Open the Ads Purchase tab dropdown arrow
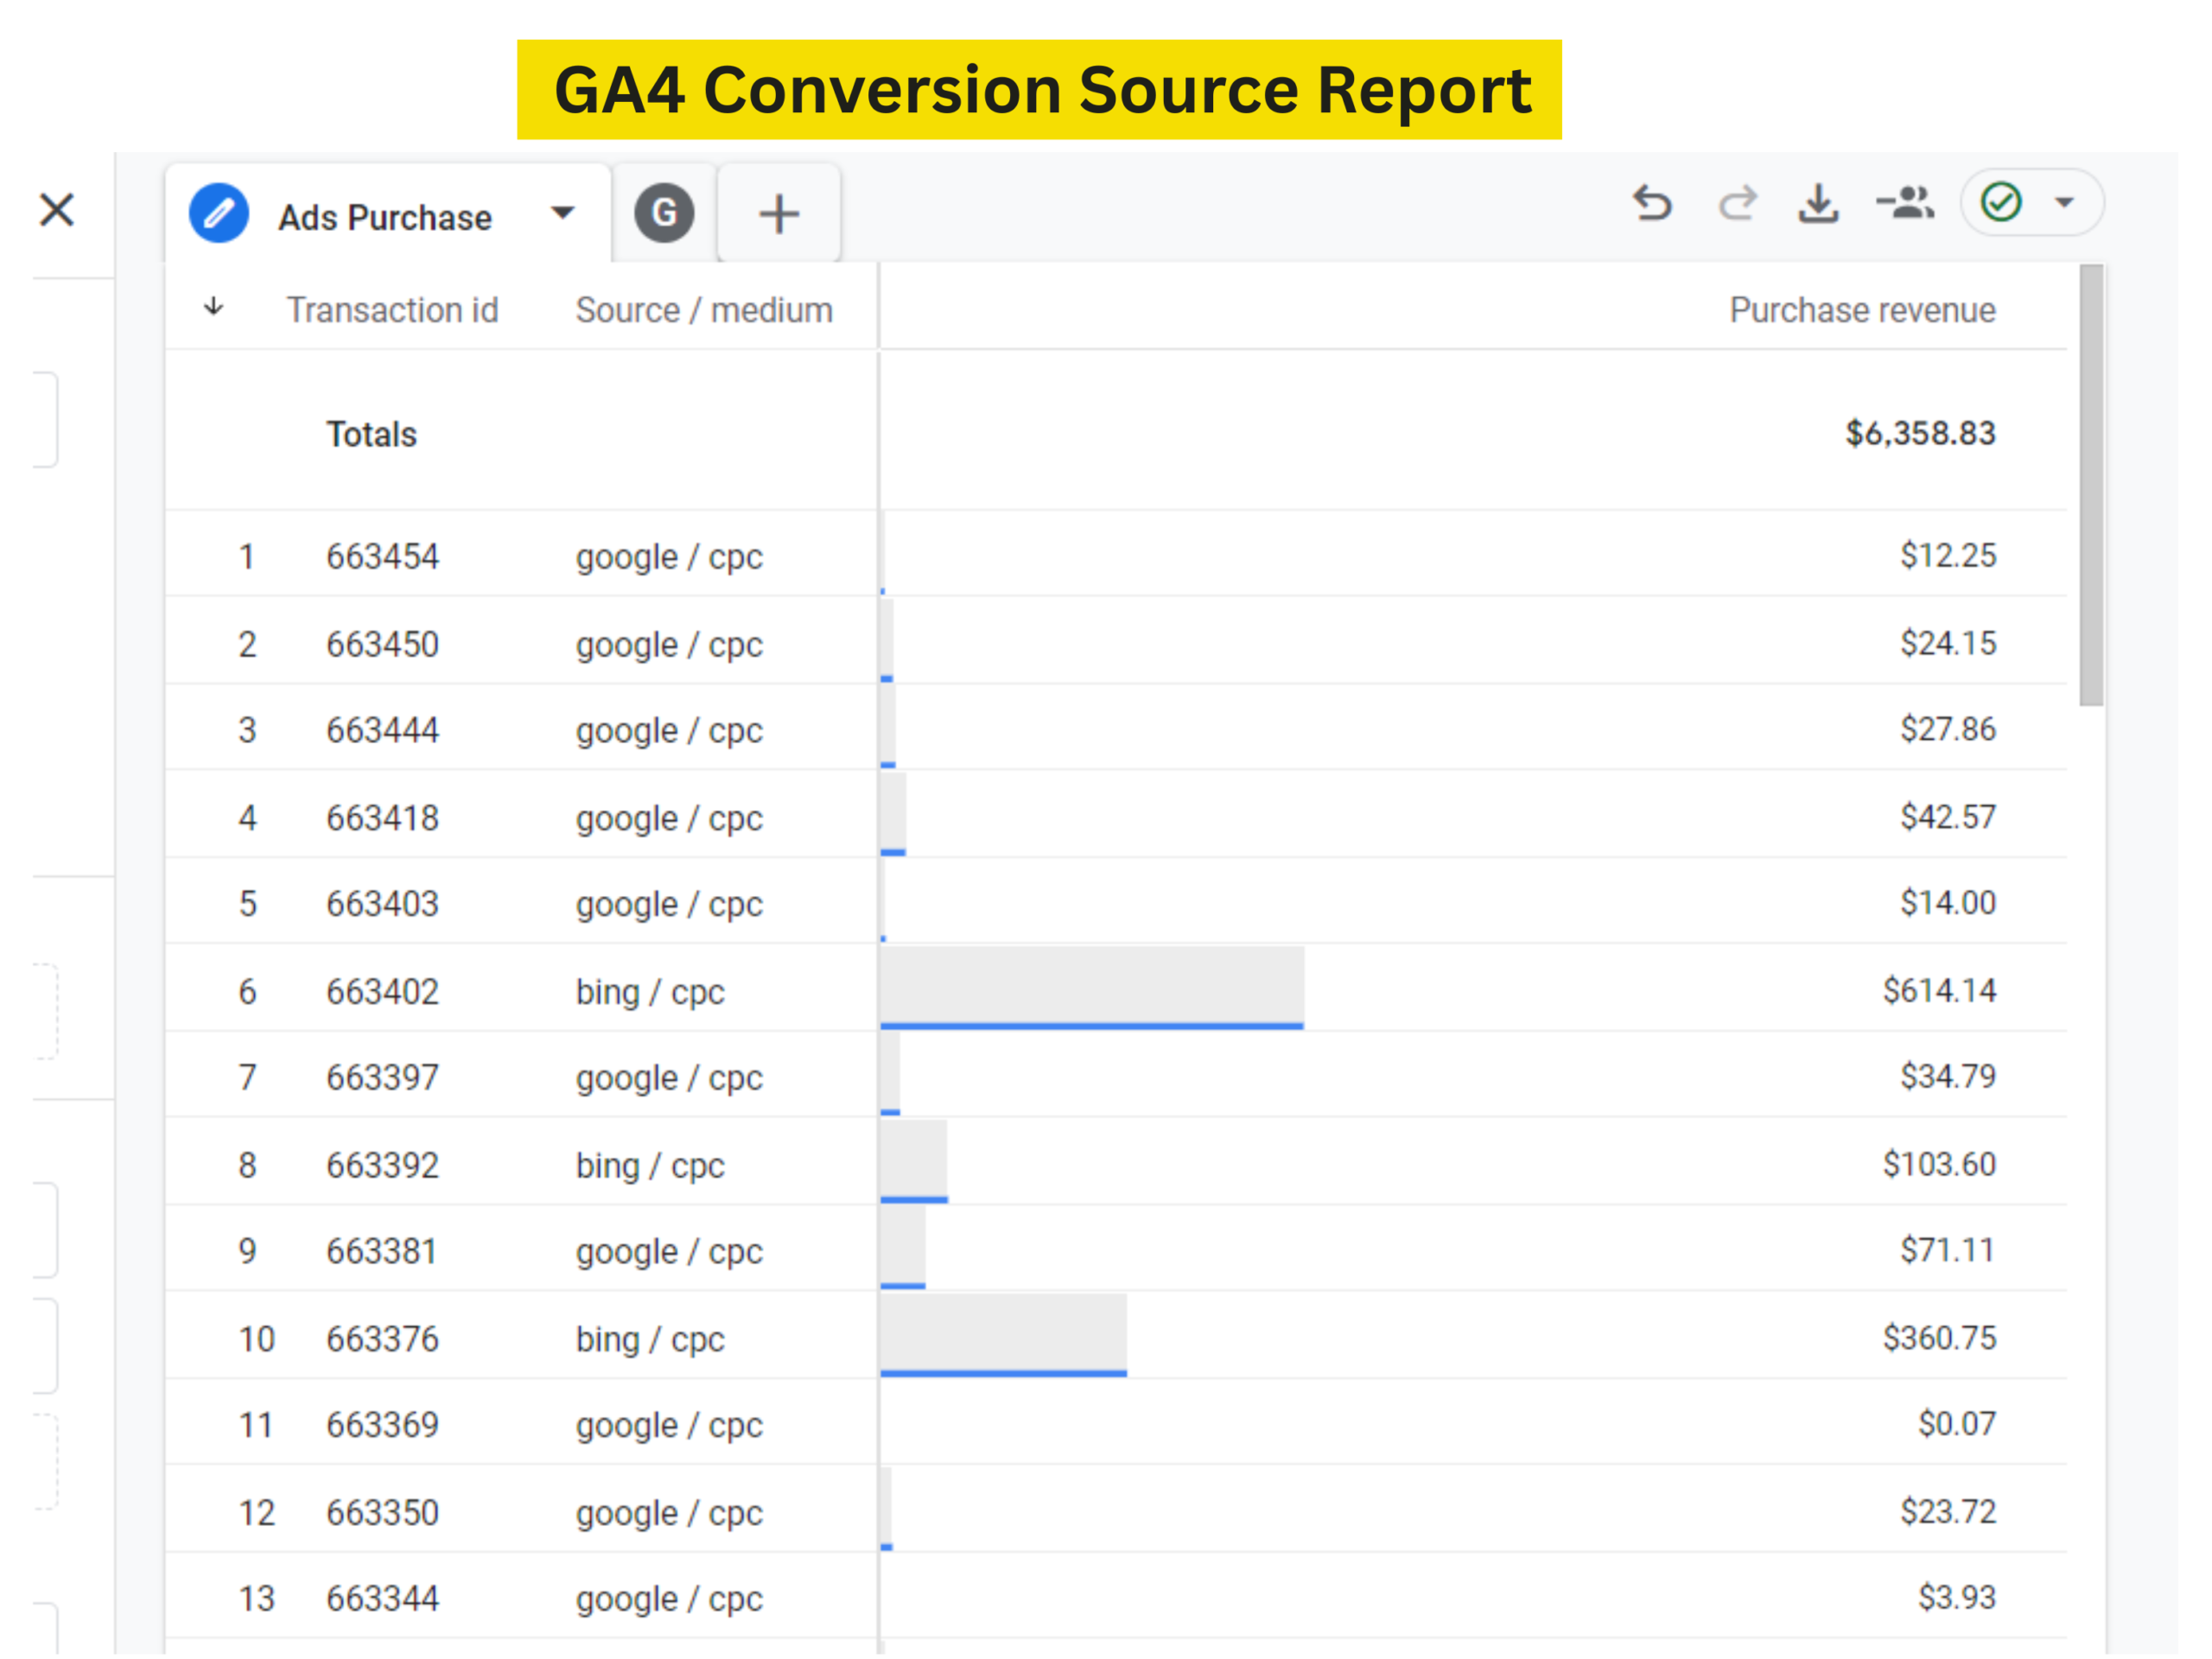Screen dimensions: 2212x1659 (x=563, y=213)
